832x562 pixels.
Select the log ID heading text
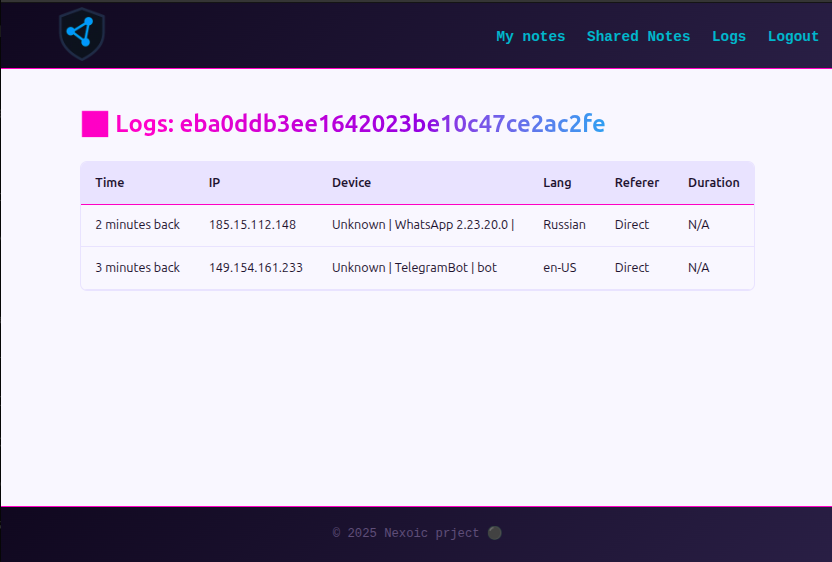click(360, 124)
